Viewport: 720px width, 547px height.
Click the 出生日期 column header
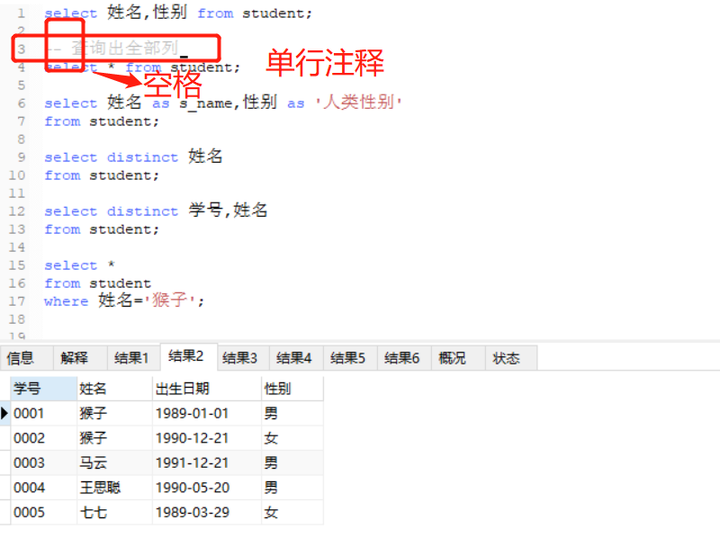click(207, 389)
